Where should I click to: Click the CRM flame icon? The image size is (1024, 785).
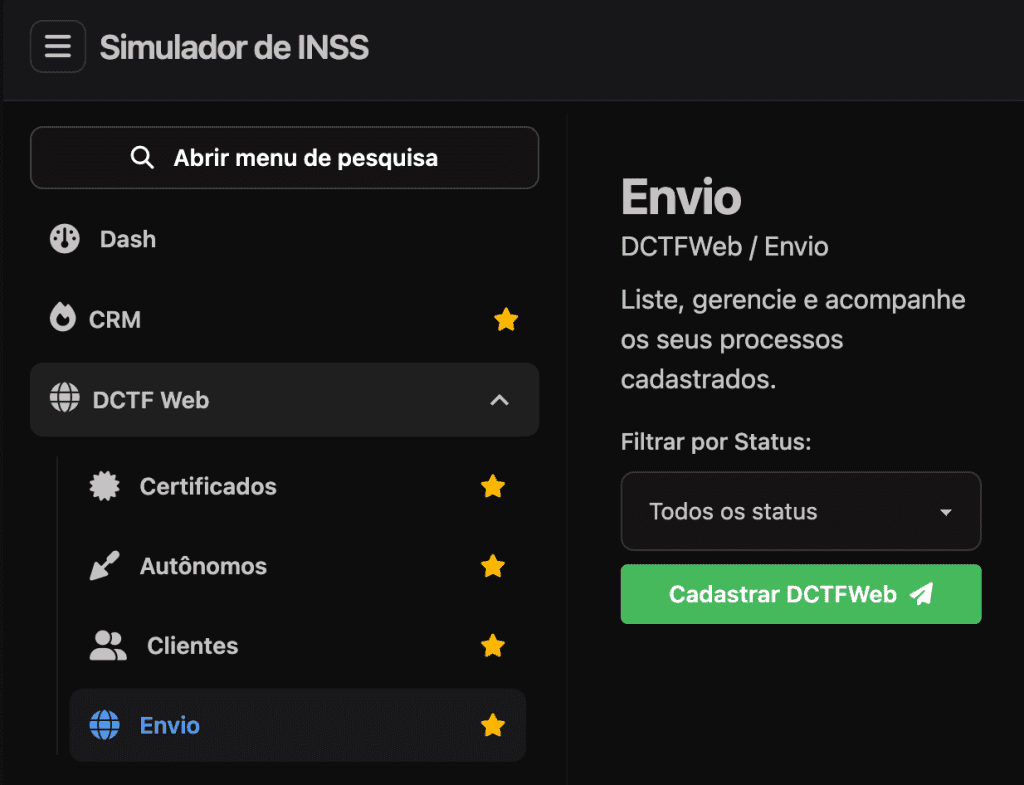(65, 319)
